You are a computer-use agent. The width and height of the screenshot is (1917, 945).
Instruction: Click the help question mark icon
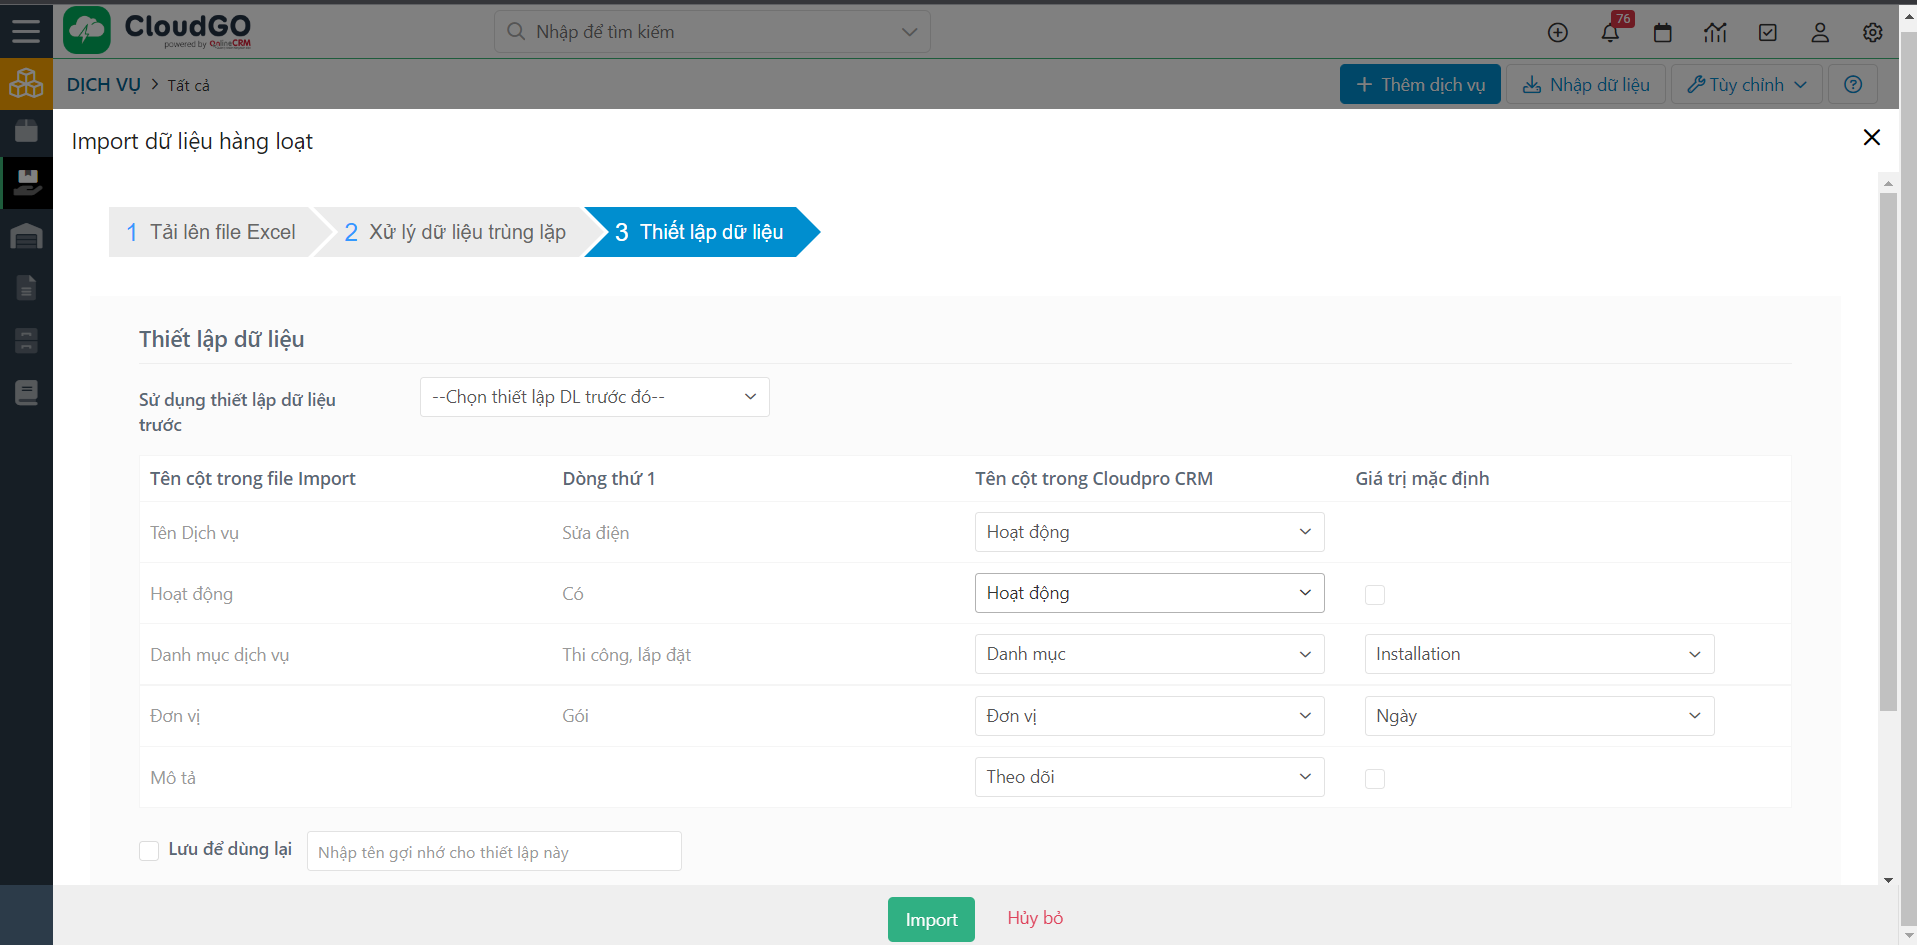(x=1853, y=85)
